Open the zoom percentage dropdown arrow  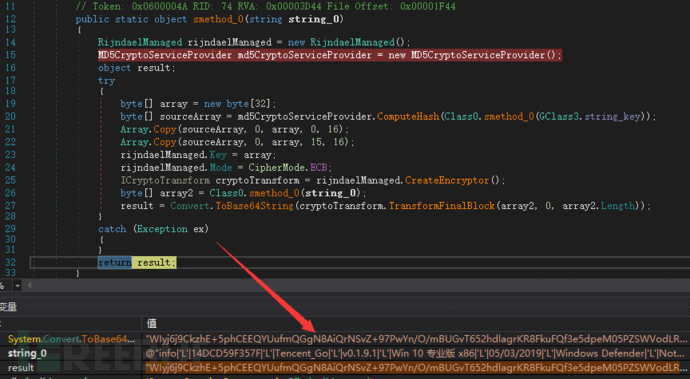[x=17, y=286]
